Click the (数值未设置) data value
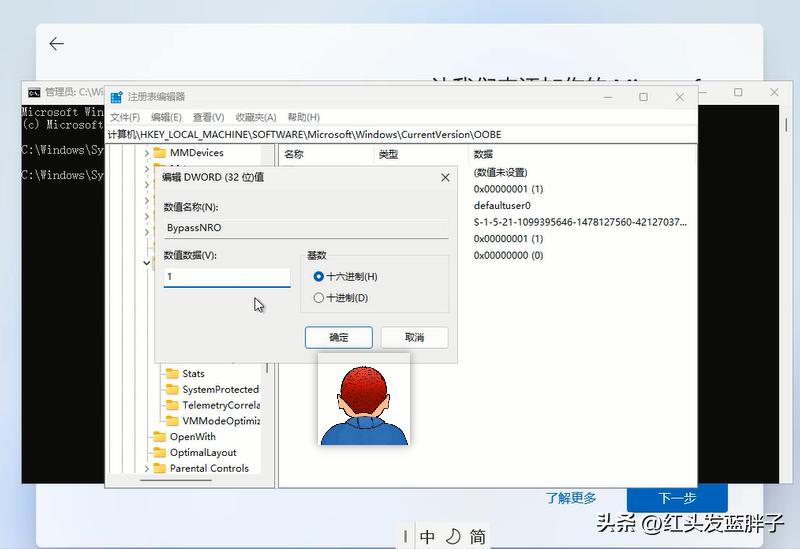Viewport: 800px width, 549px height. (501, 172)
